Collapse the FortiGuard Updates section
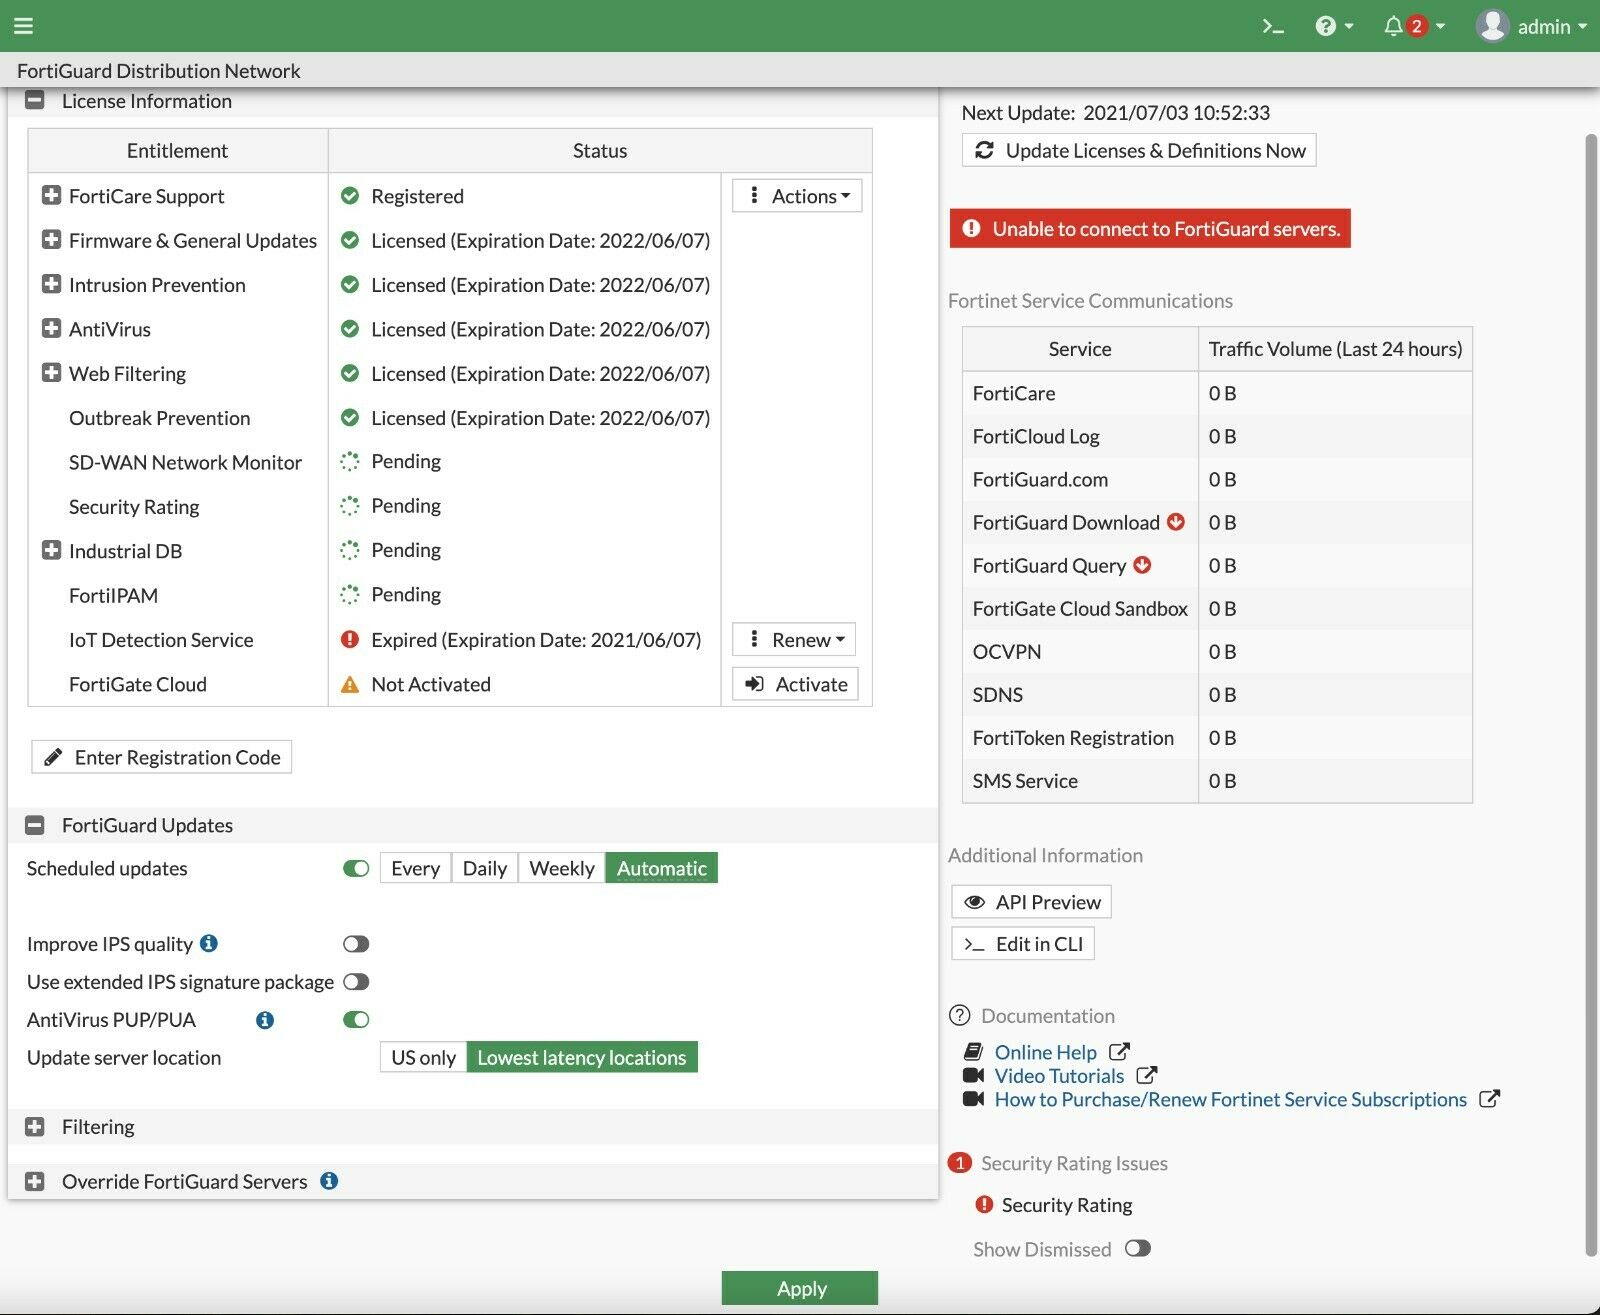Screen dimensions: 1600x1315 coord(35,825)
